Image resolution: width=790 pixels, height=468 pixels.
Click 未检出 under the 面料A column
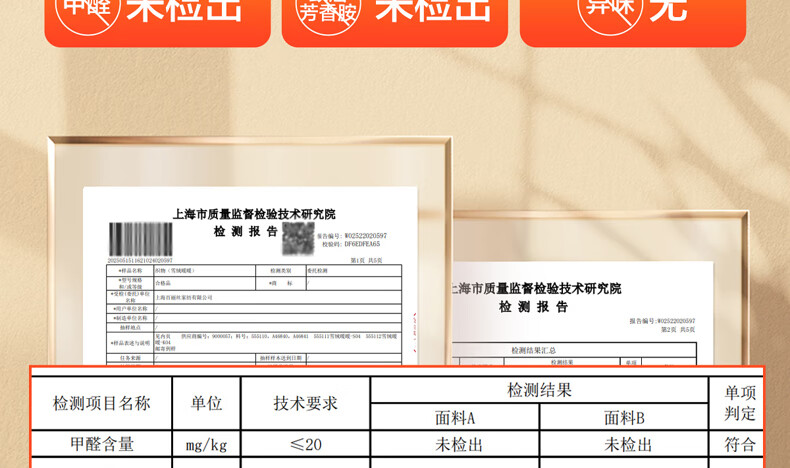[458, 445]
